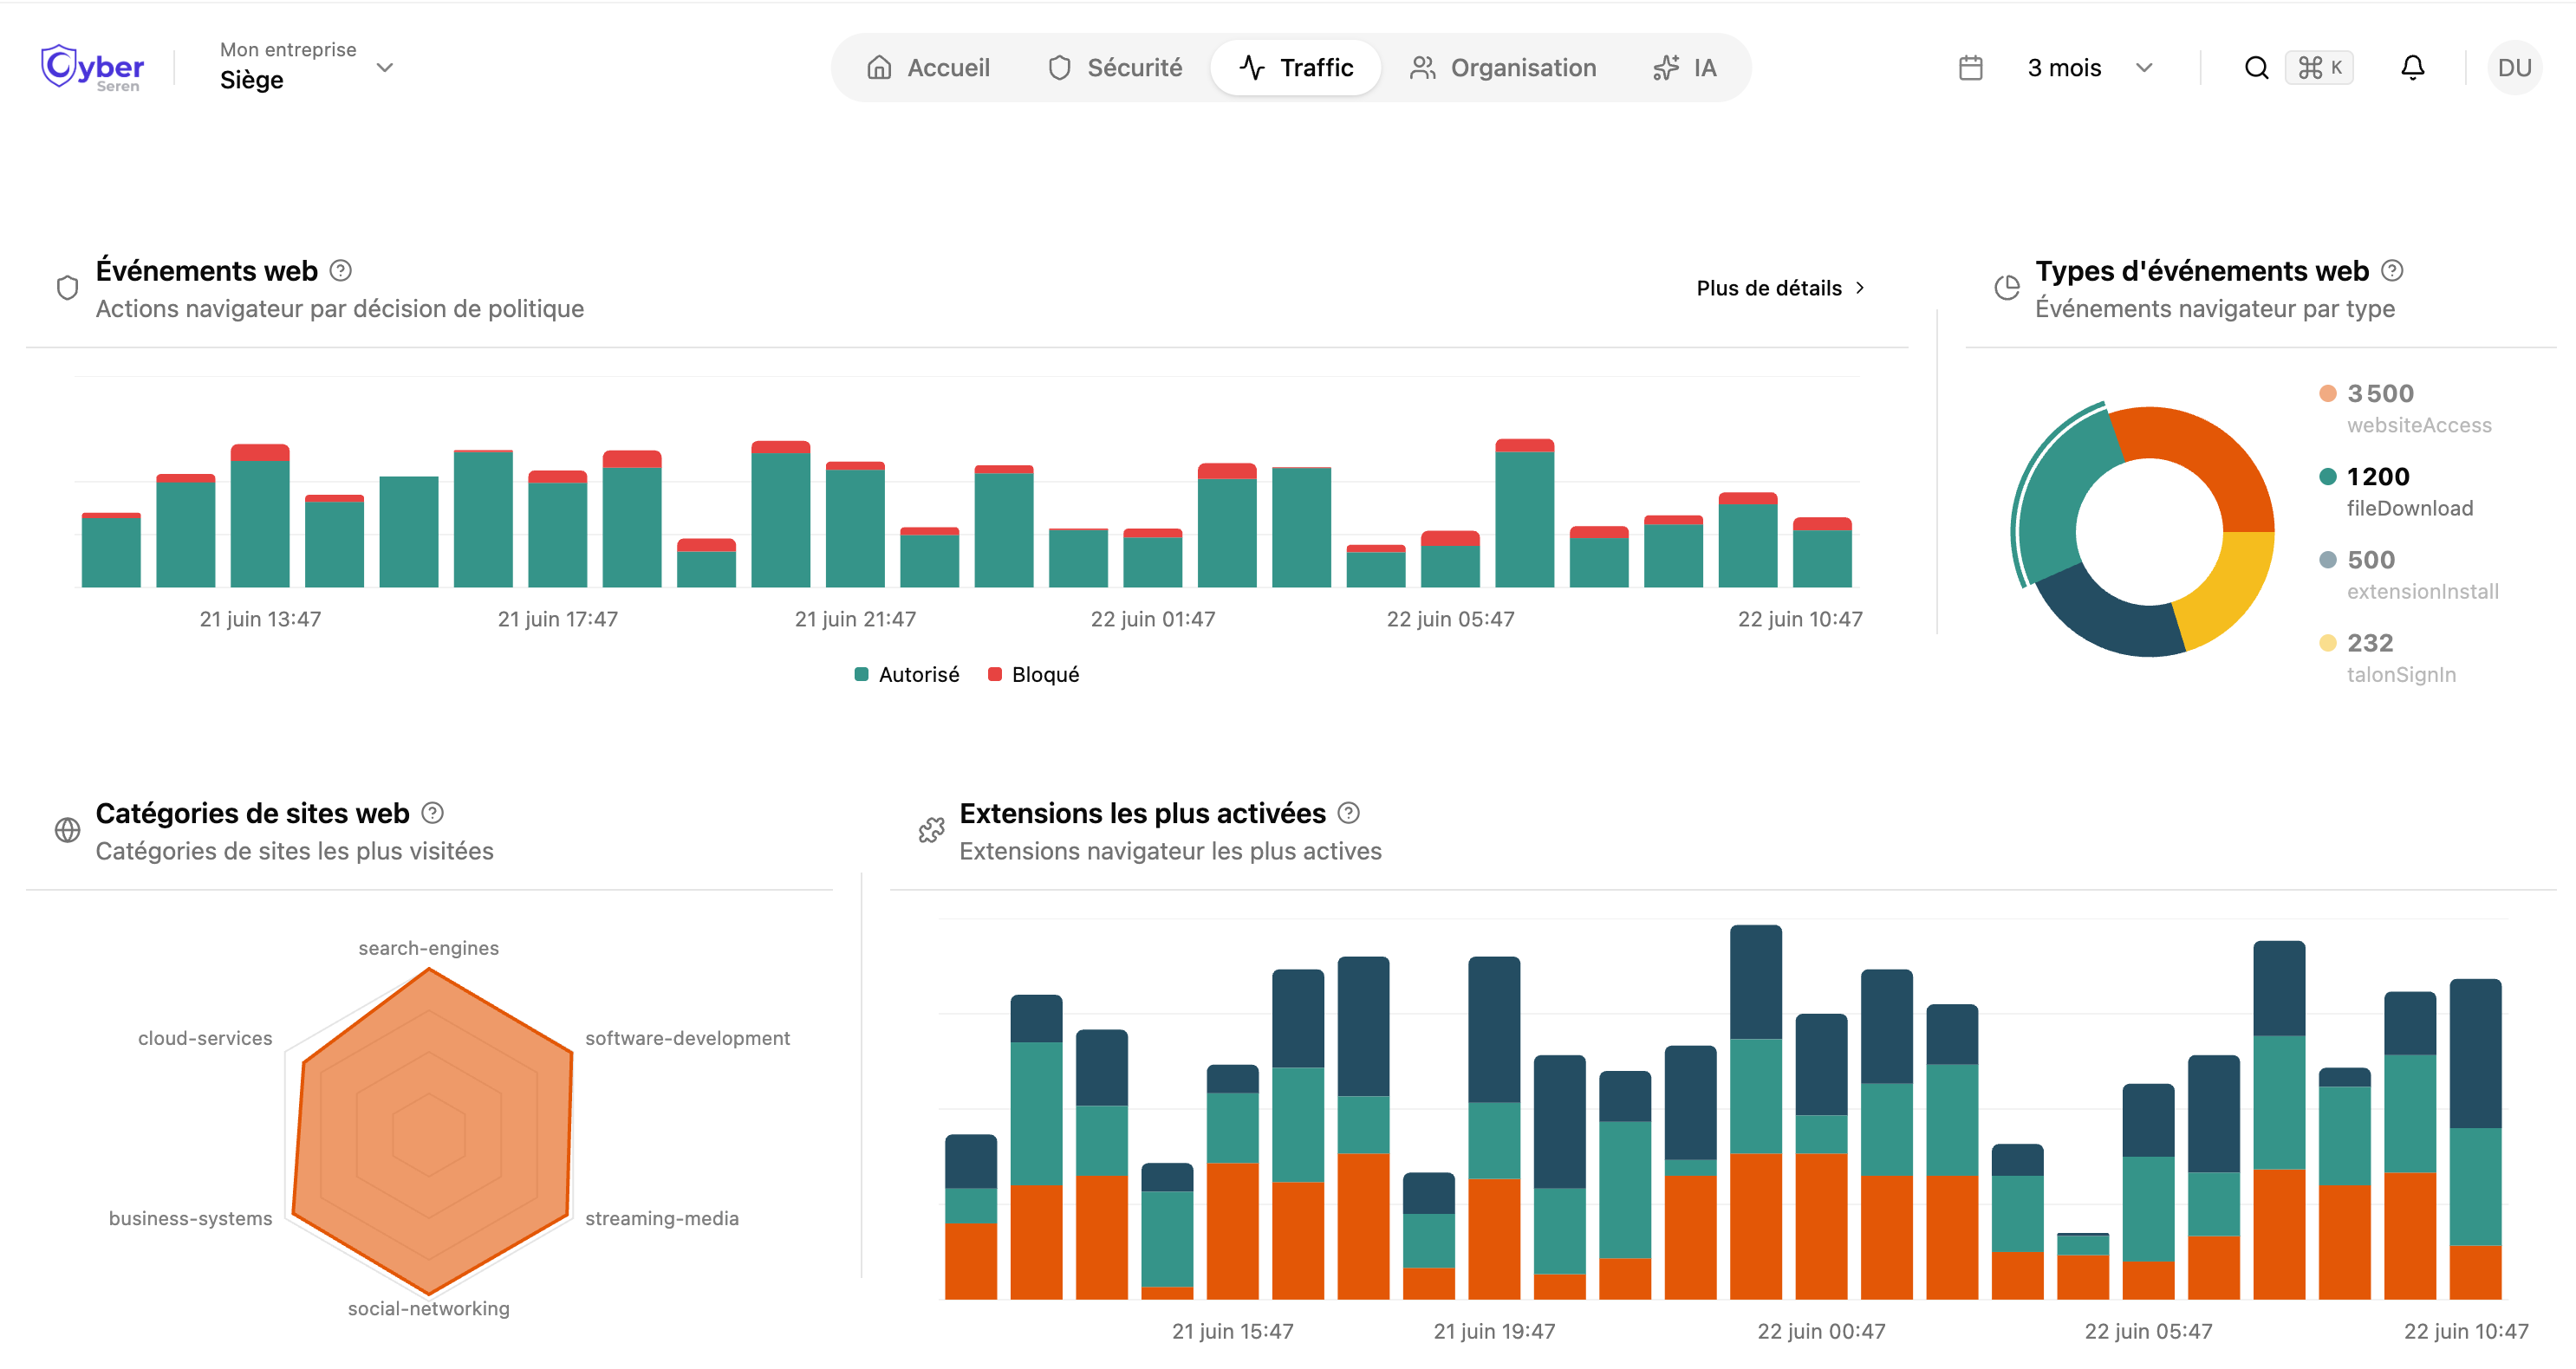The image size is (2576, 1369).
Task: Click help icon next to Types d'événements web
Action: coord(2392,271)
